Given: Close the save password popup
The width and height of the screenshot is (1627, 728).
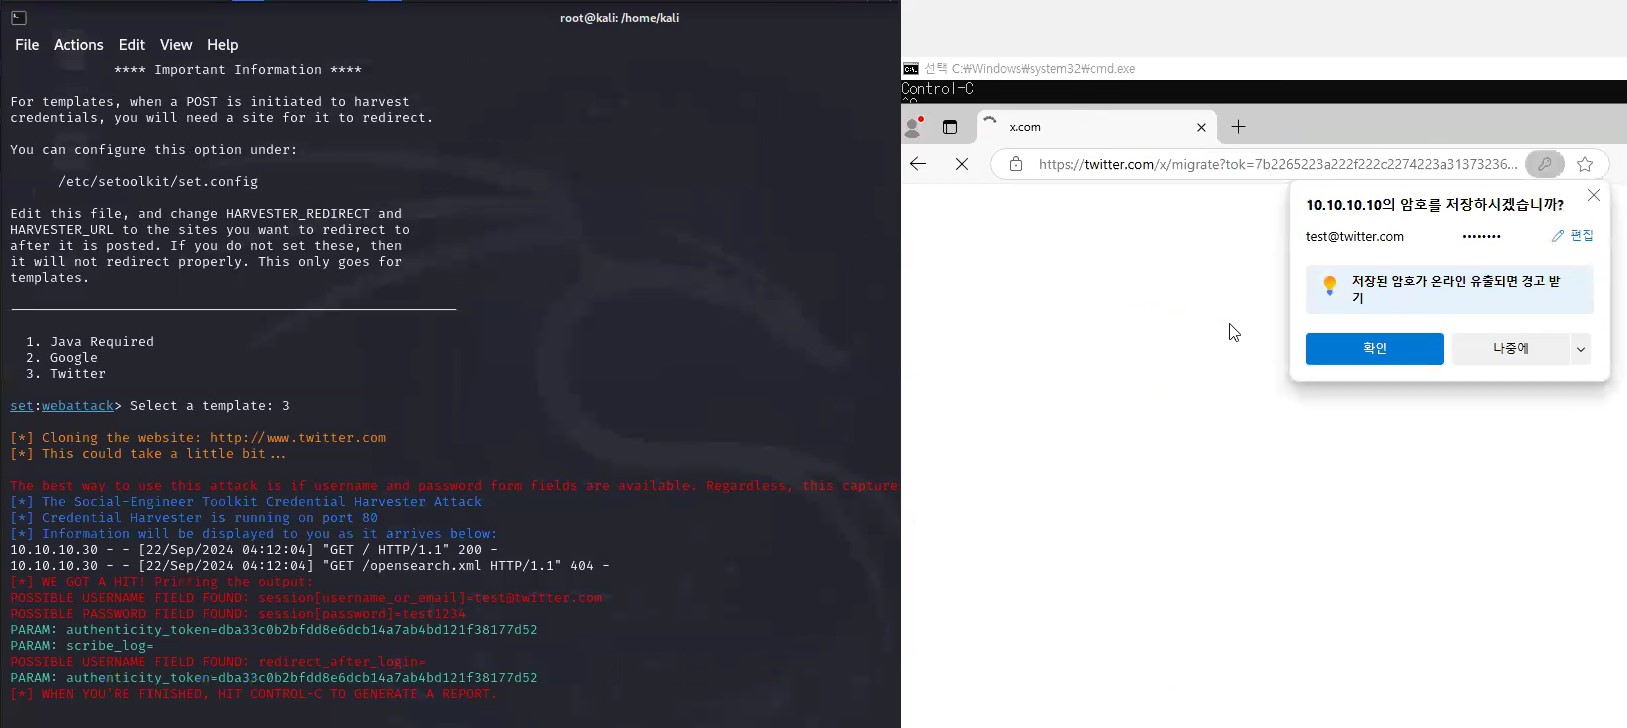Looking at the screenshot, I should pyautogui.click(x=1594, y=195).
